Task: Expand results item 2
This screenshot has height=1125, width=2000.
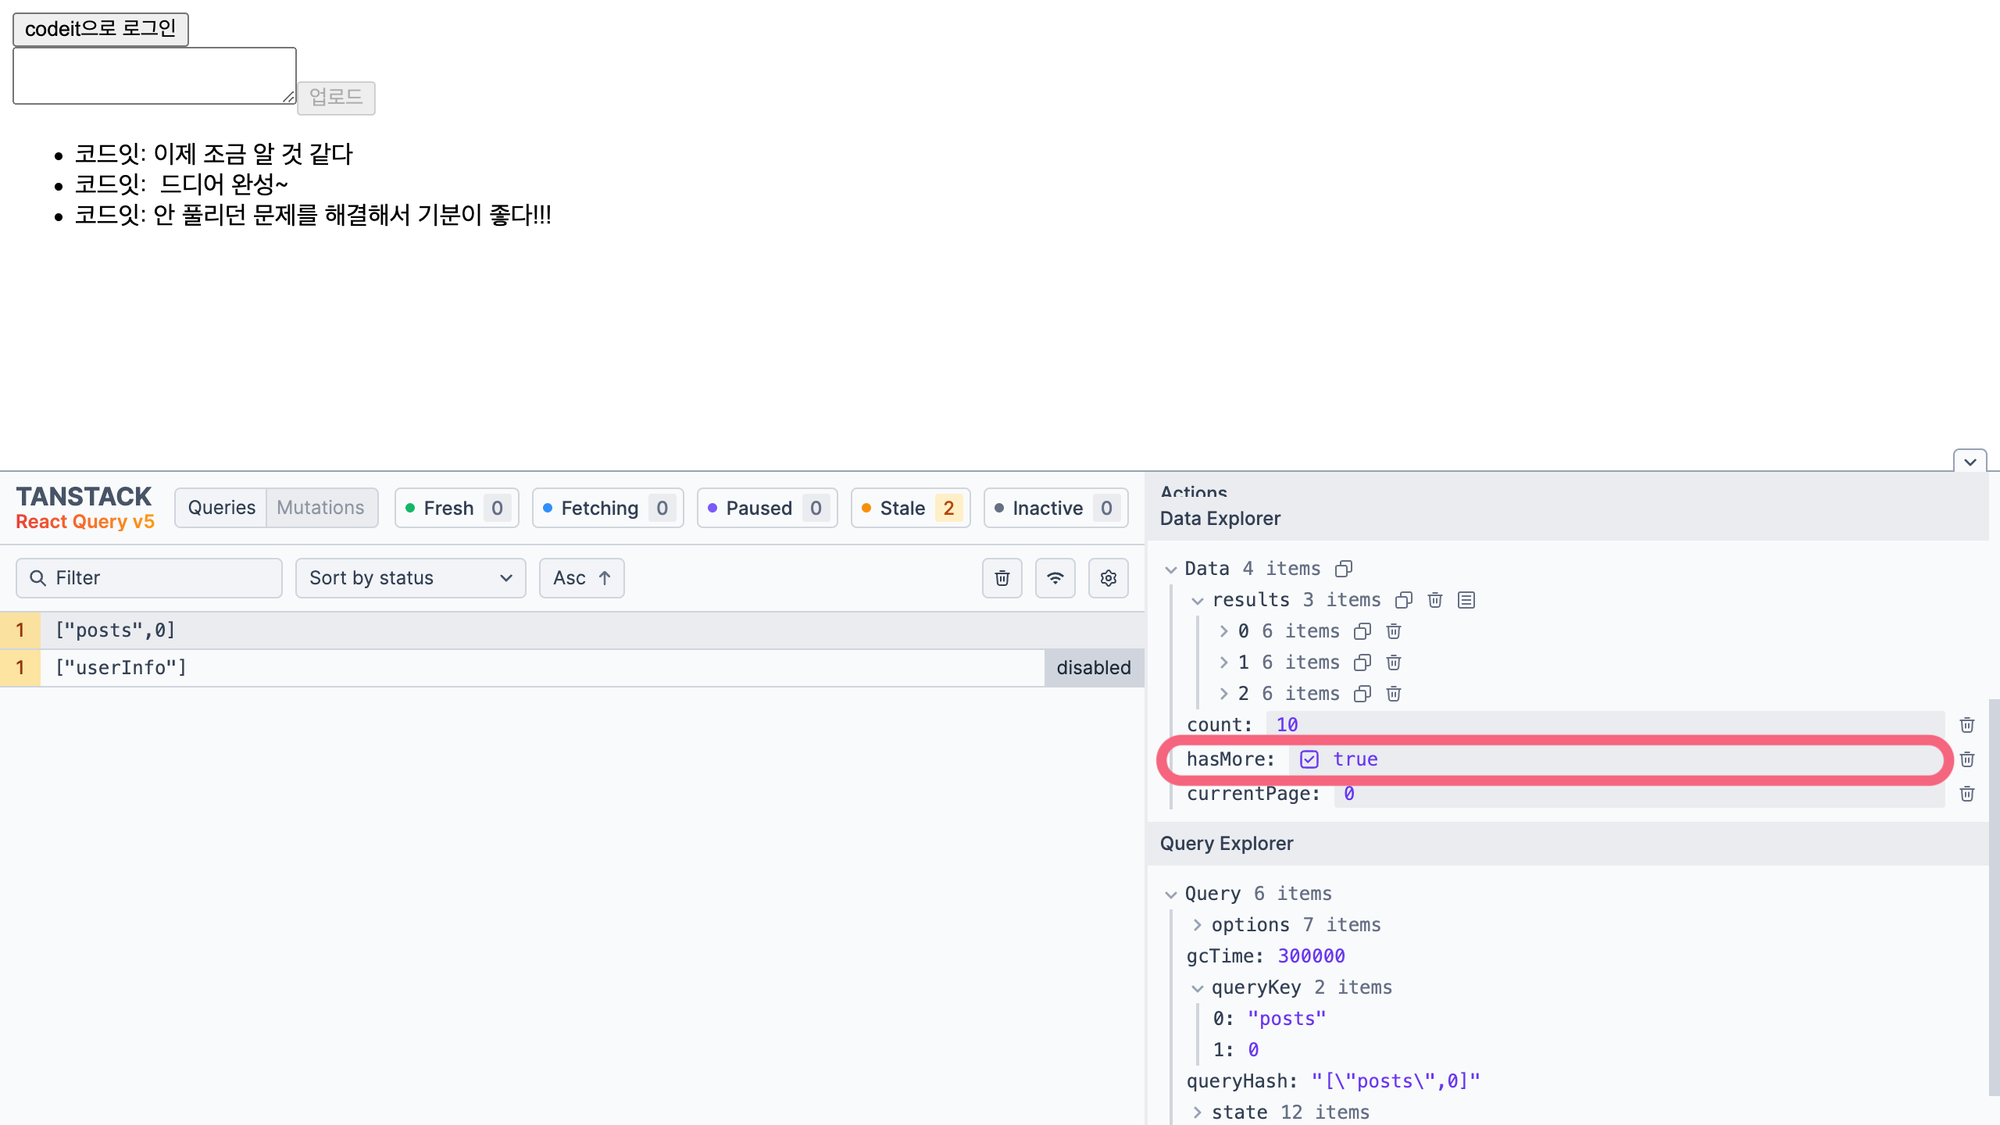Action: 1223,693
